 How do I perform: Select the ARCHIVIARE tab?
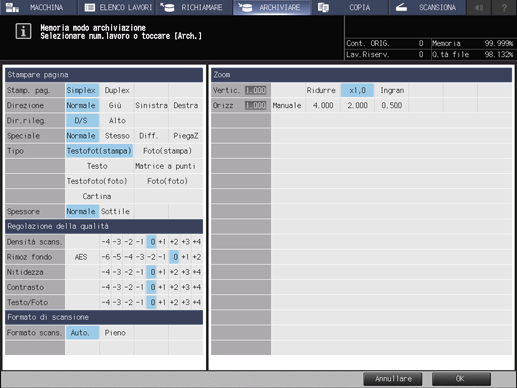tap(272, 7)
